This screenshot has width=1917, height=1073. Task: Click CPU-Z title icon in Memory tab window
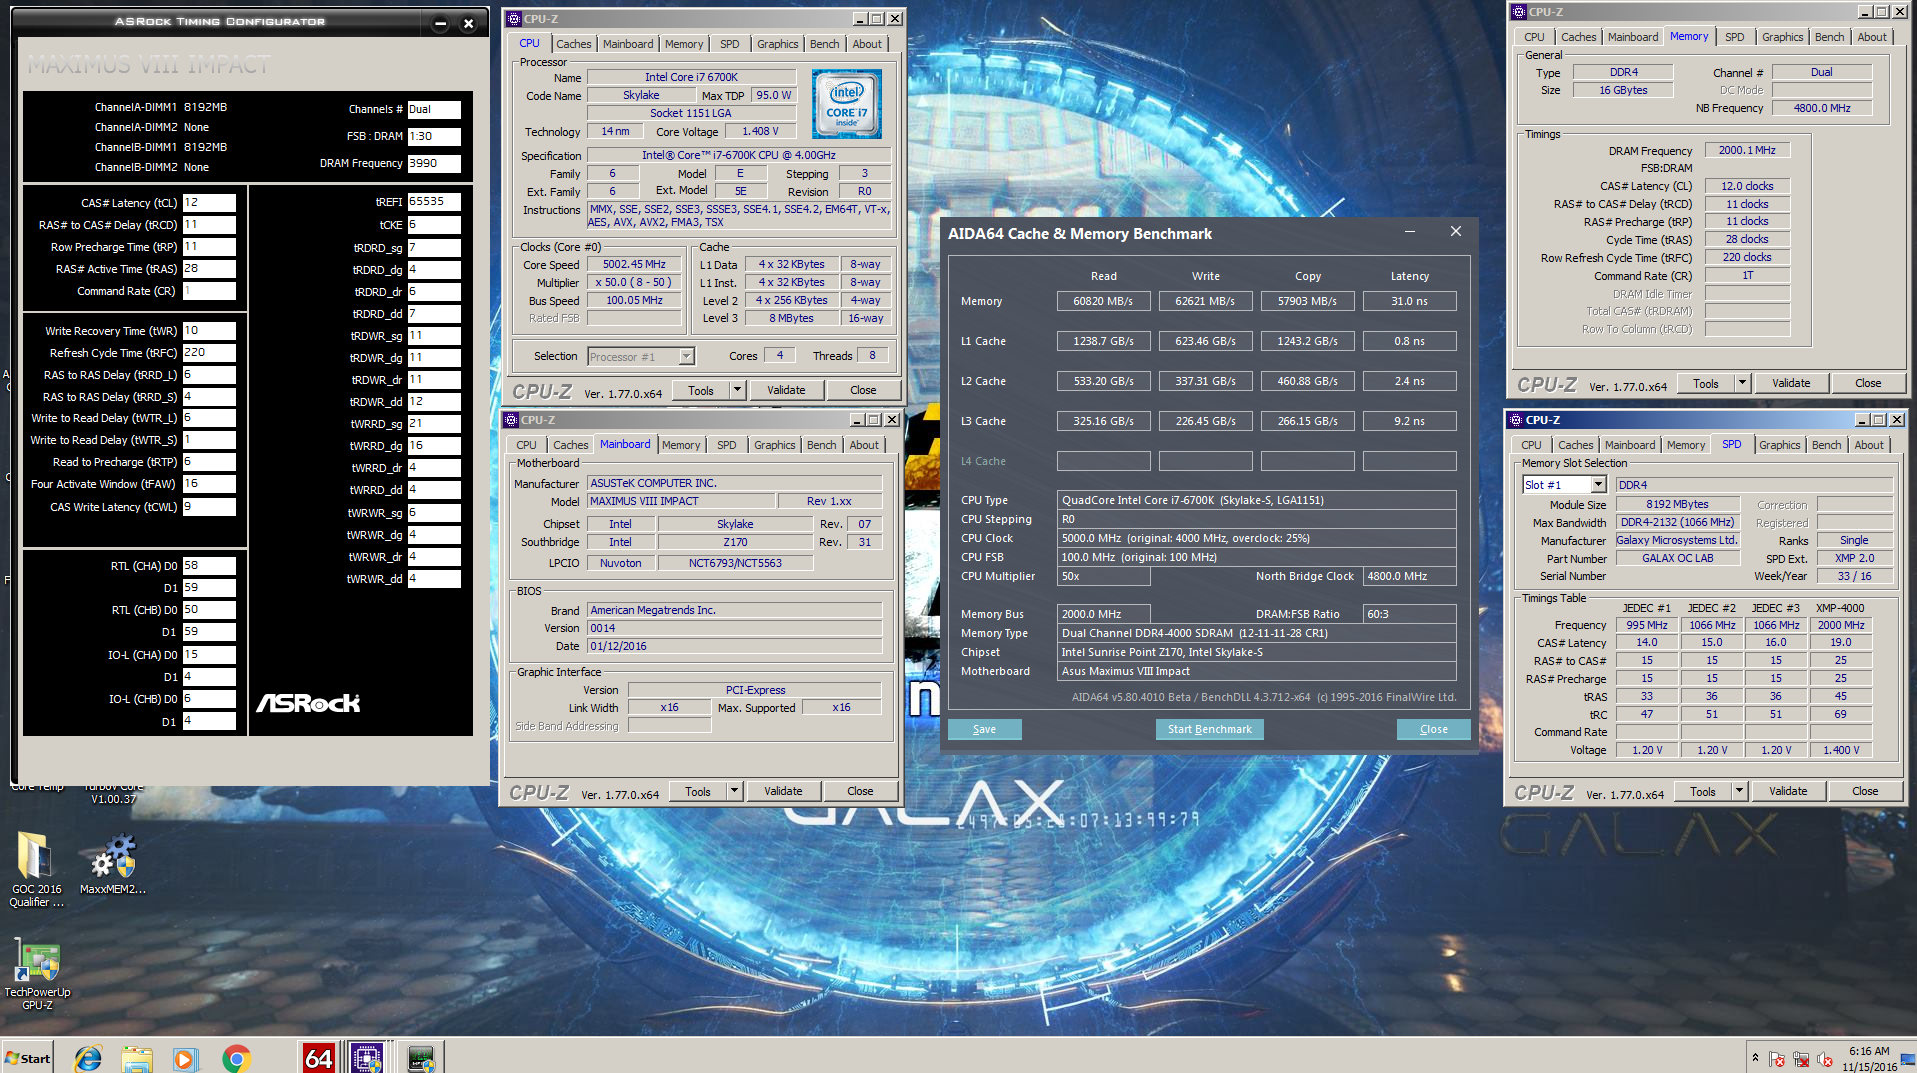click(1518, 12)
